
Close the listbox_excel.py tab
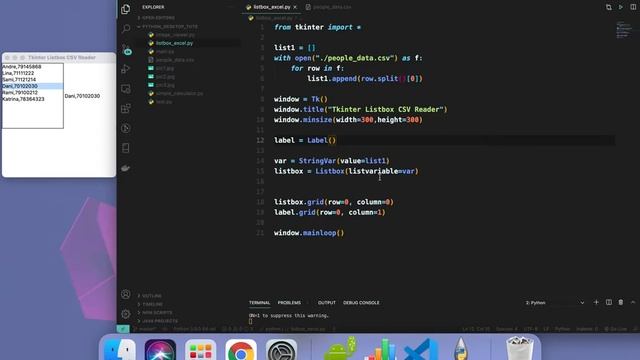coord(295,7)
